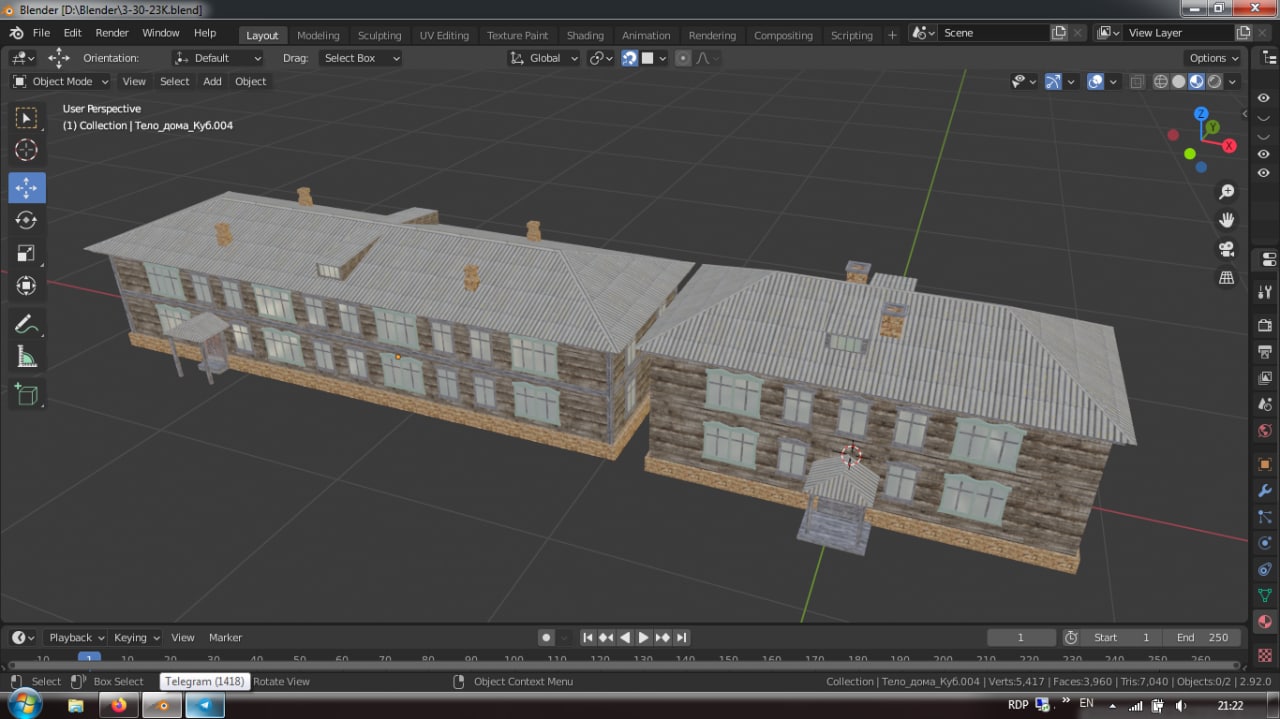Screen dimensions: 1280x719
Task: Open the Drag Select Box dropdown
Action: pos(360,58)
